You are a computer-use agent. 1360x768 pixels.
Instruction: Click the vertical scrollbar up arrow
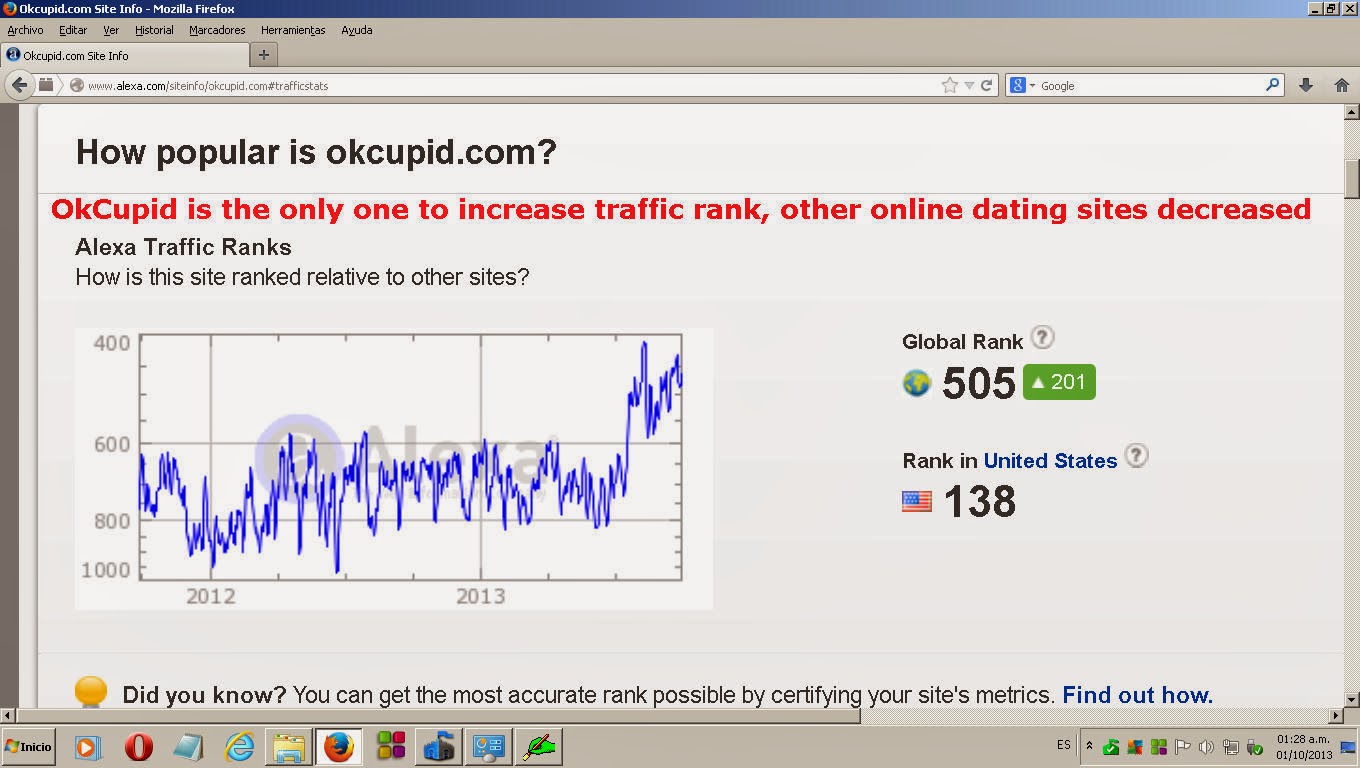tap(1351, 111)
